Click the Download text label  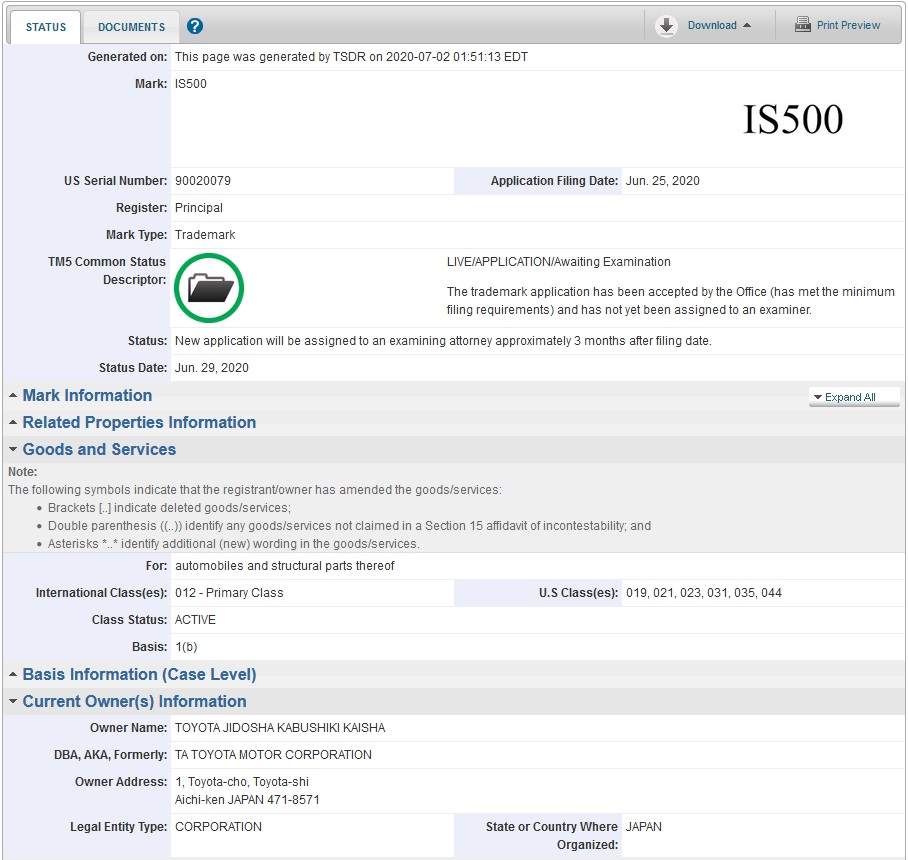coord(712,25)
